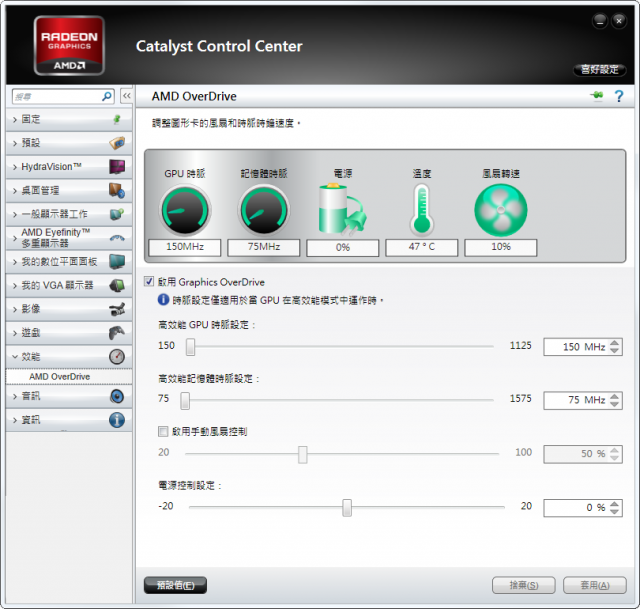Image resolution: width=640 pixels, height=609 pixels.
Task: Click the 桌面管理 desktop management icon
Action: (117, 190)
